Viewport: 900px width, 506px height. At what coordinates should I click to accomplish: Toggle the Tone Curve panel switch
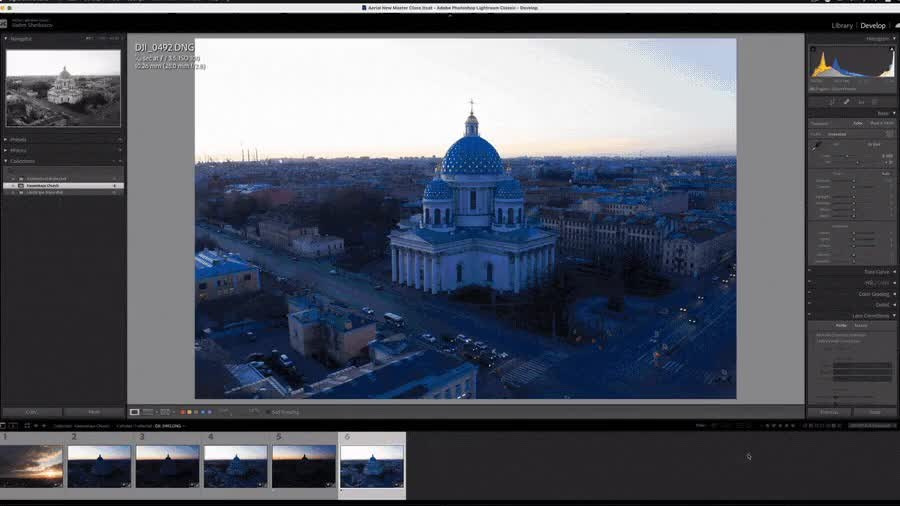coord(809,270)
